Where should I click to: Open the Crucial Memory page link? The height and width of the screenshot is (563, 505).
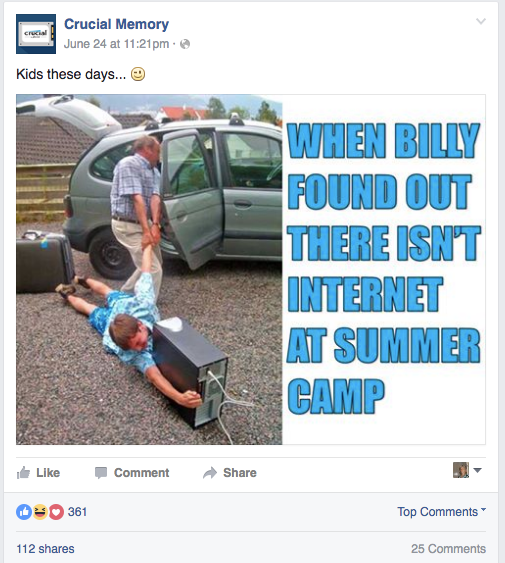[116, 24]
